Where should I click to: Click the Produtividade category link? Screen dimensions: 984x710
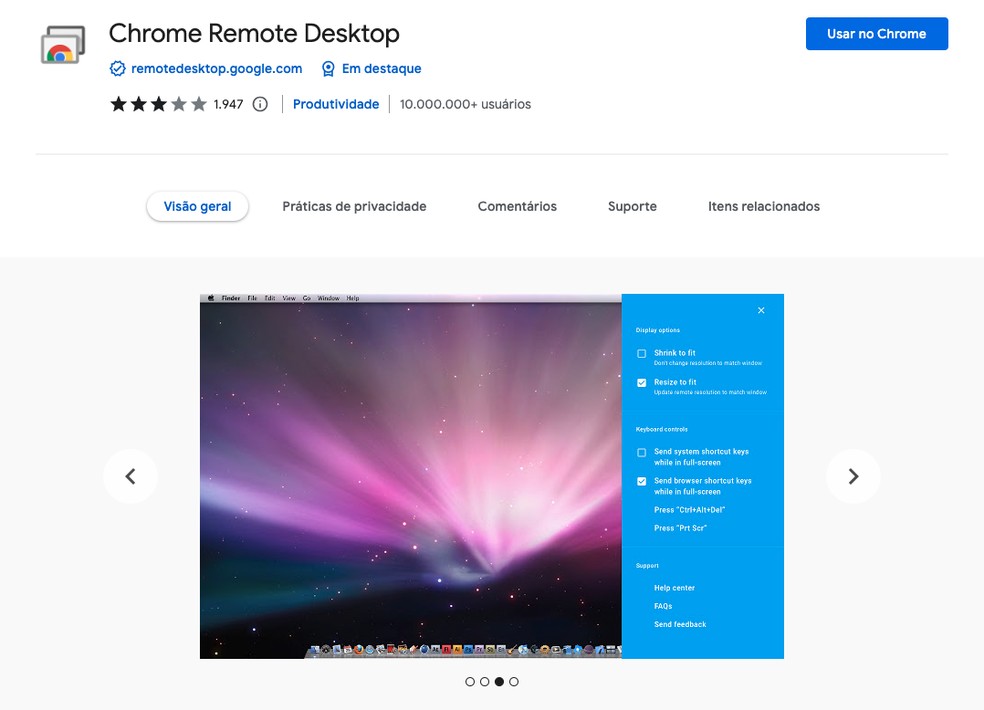(336, 103)
